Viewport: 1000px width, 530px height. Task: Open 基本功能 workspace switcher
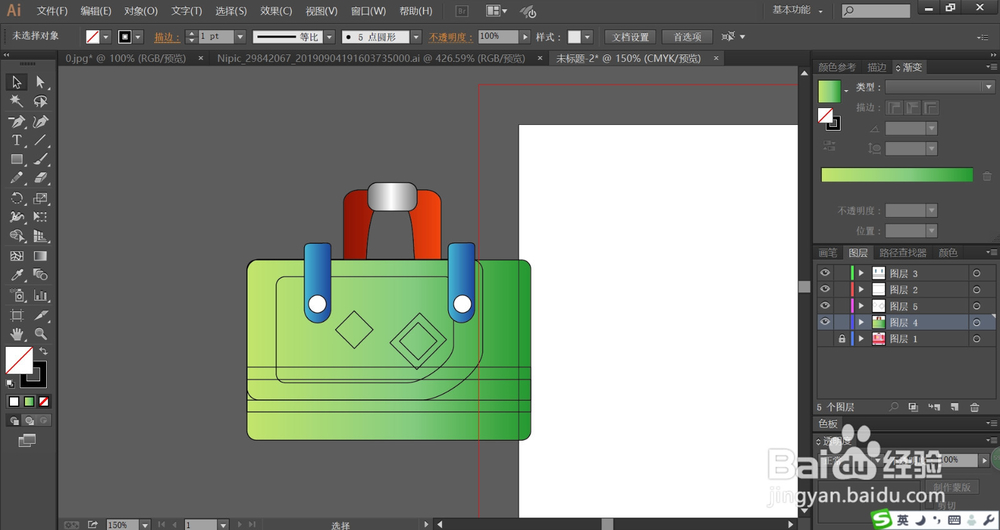797,11
